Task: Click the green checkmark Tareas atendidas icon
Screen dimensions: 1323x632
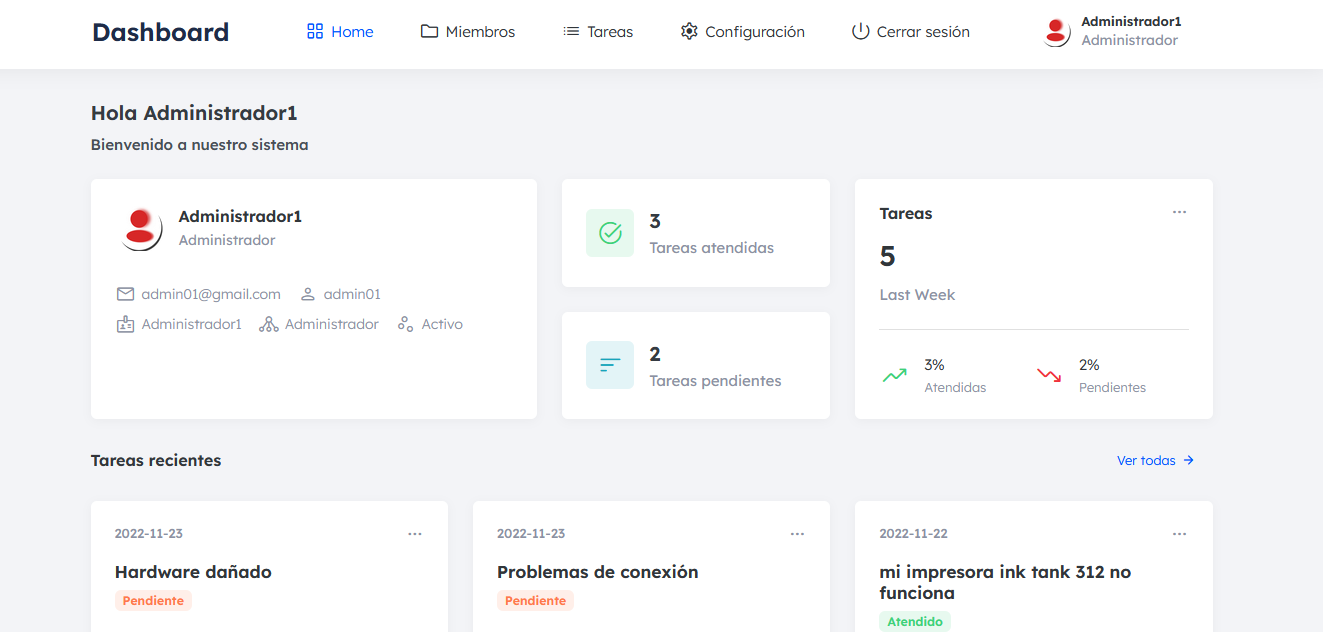Action: pos(610,233)
